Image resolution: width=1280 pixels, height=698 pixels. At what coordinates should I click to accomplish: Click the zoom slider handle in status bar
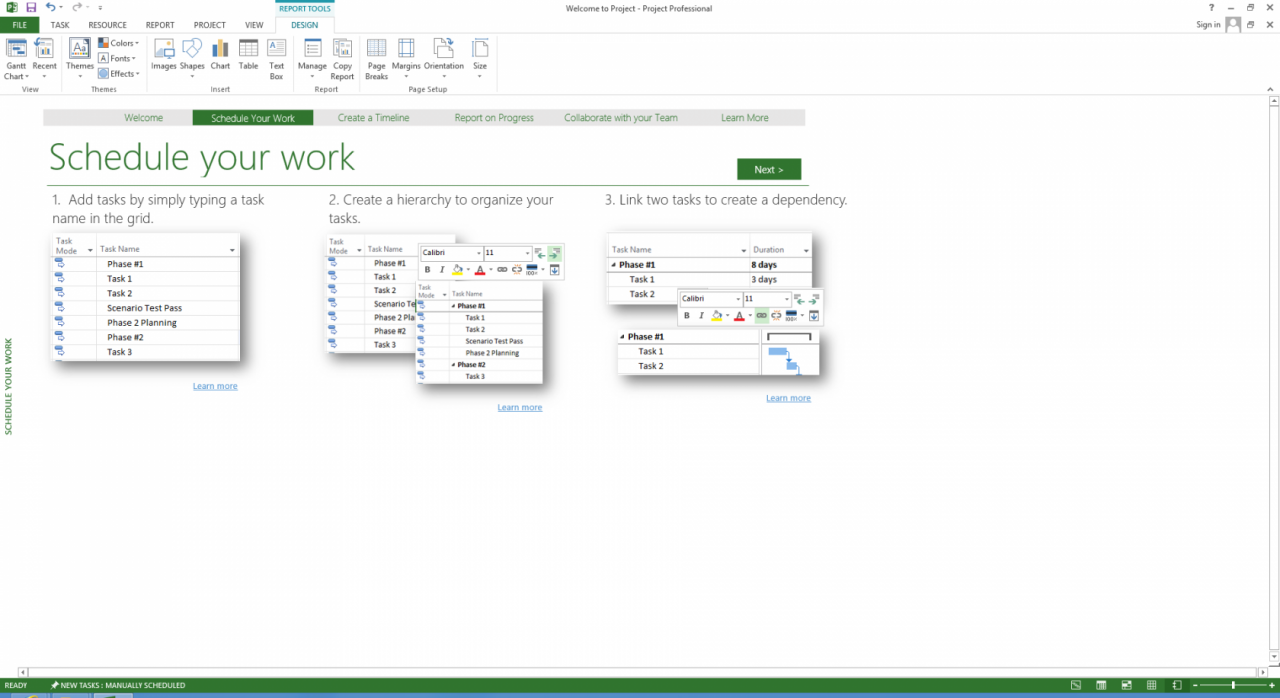coord(1233,685)
